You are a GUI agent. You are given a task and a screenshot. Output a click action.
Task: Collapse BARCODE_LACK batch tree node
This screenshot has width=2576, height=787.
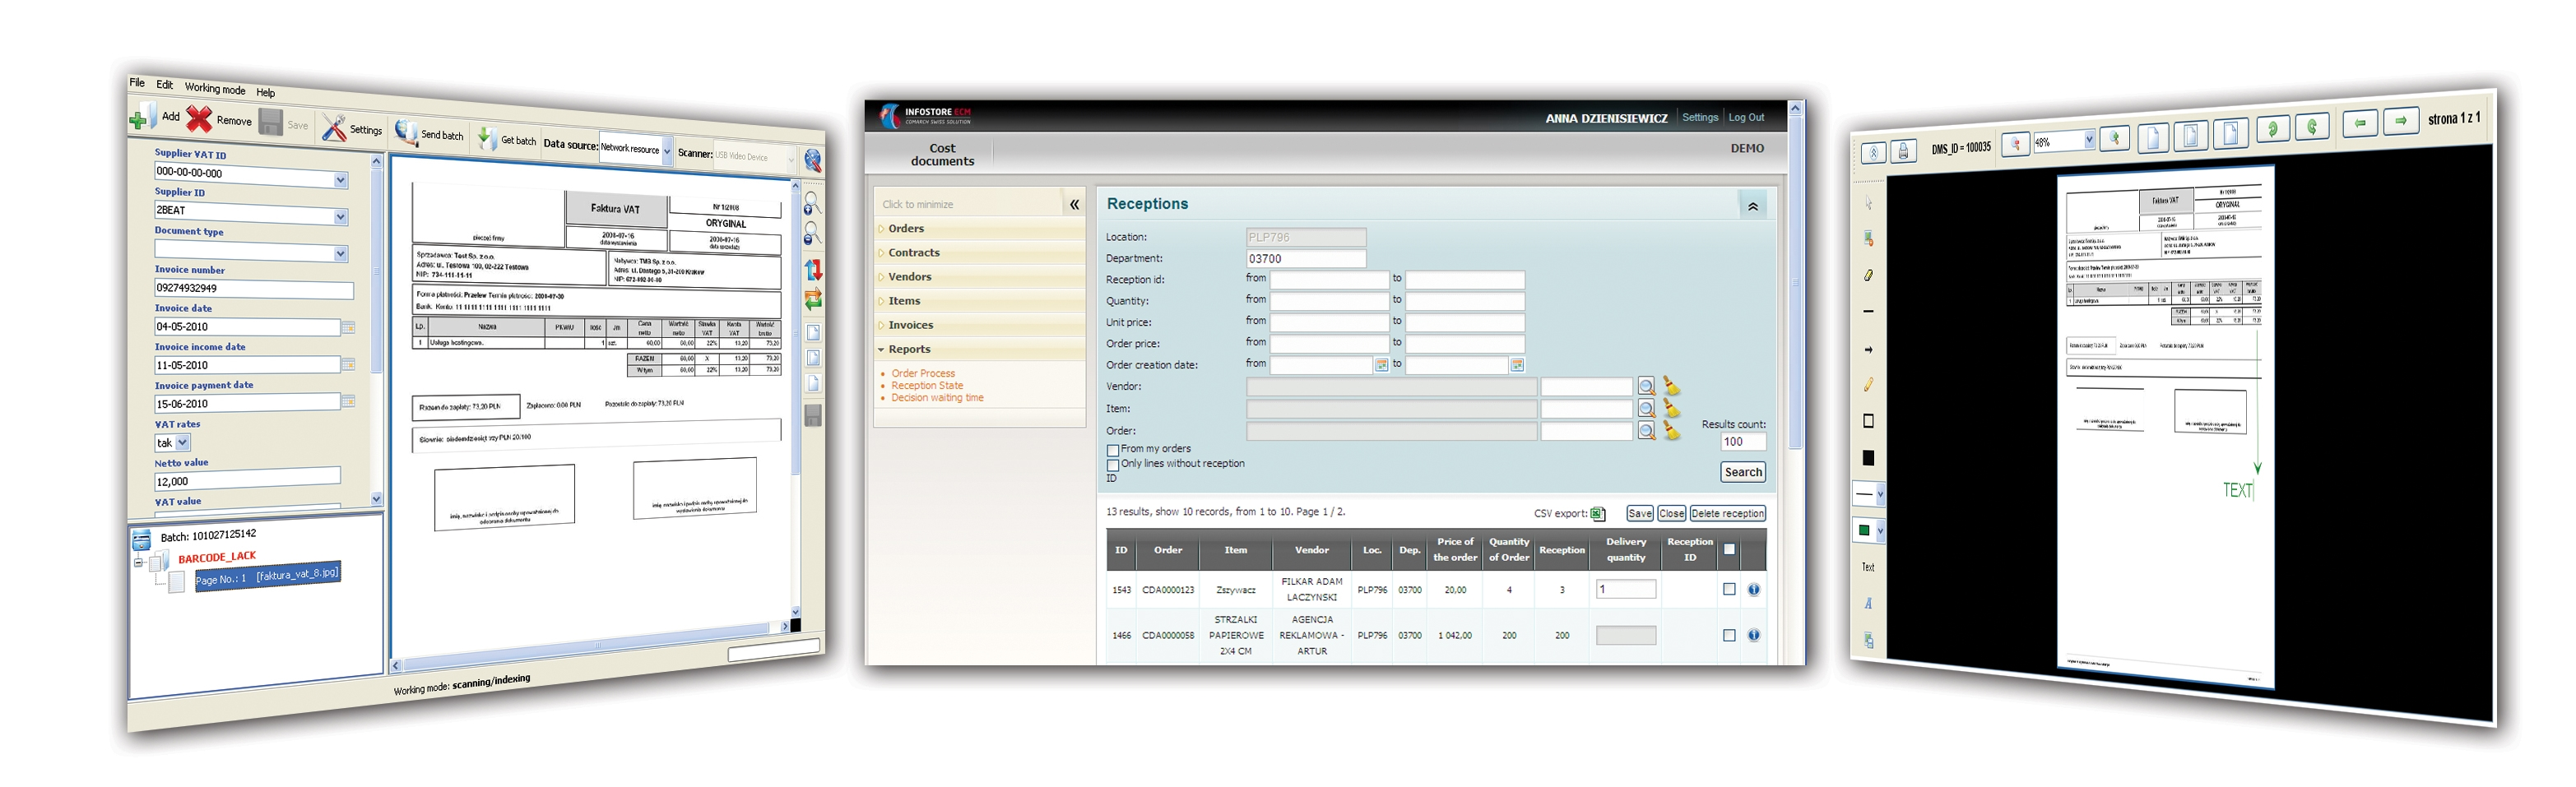[x=138, y=563]
